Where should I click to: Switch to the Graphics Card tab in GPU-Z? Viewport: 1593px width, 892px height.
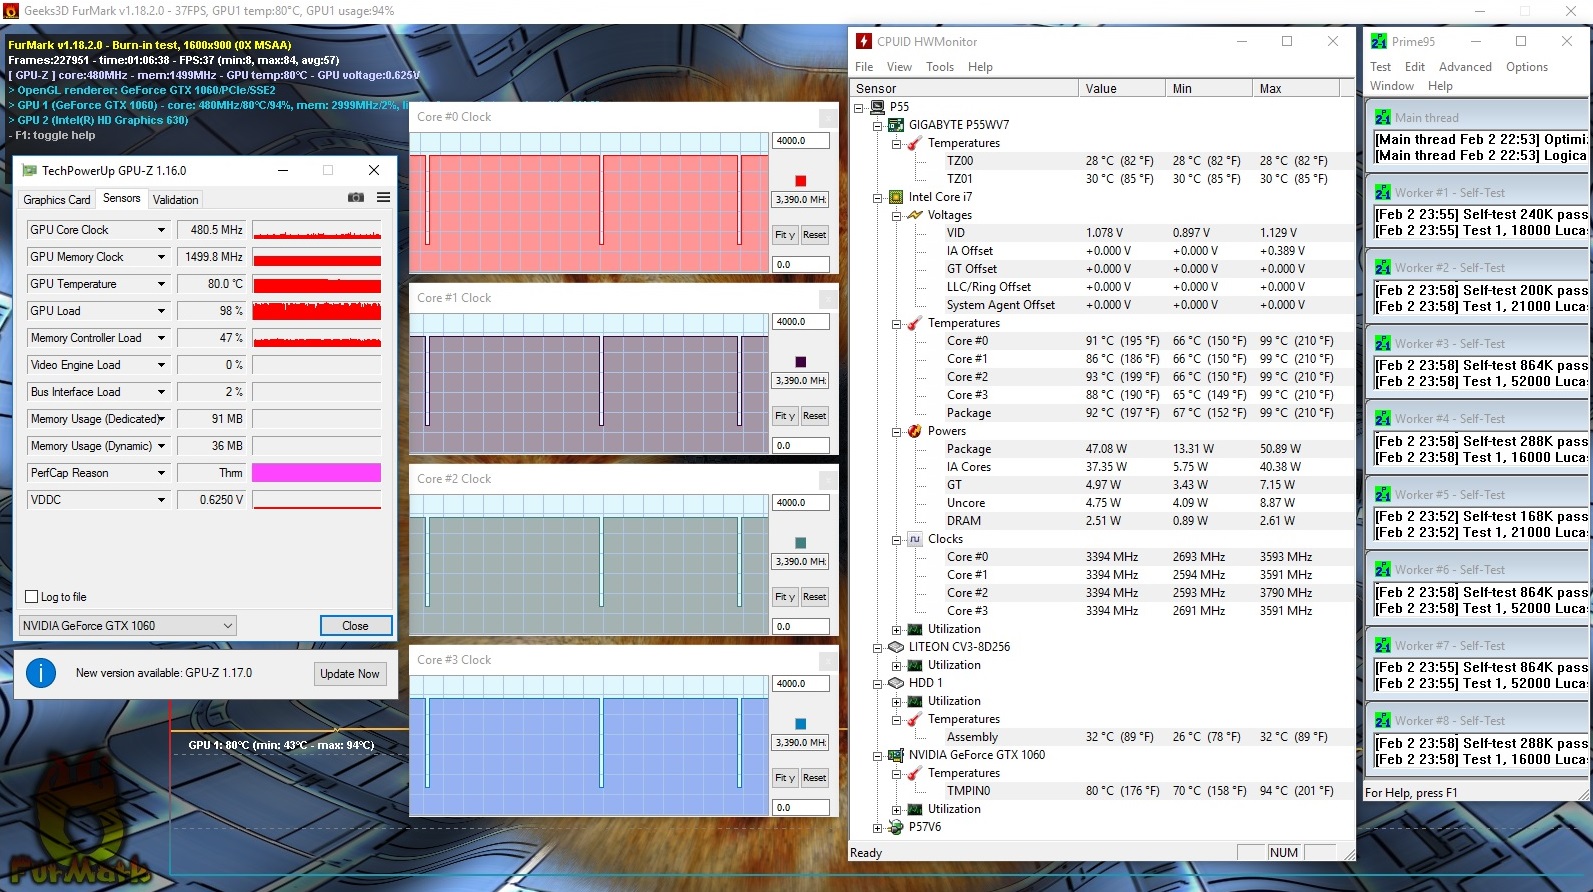(57, 200)
